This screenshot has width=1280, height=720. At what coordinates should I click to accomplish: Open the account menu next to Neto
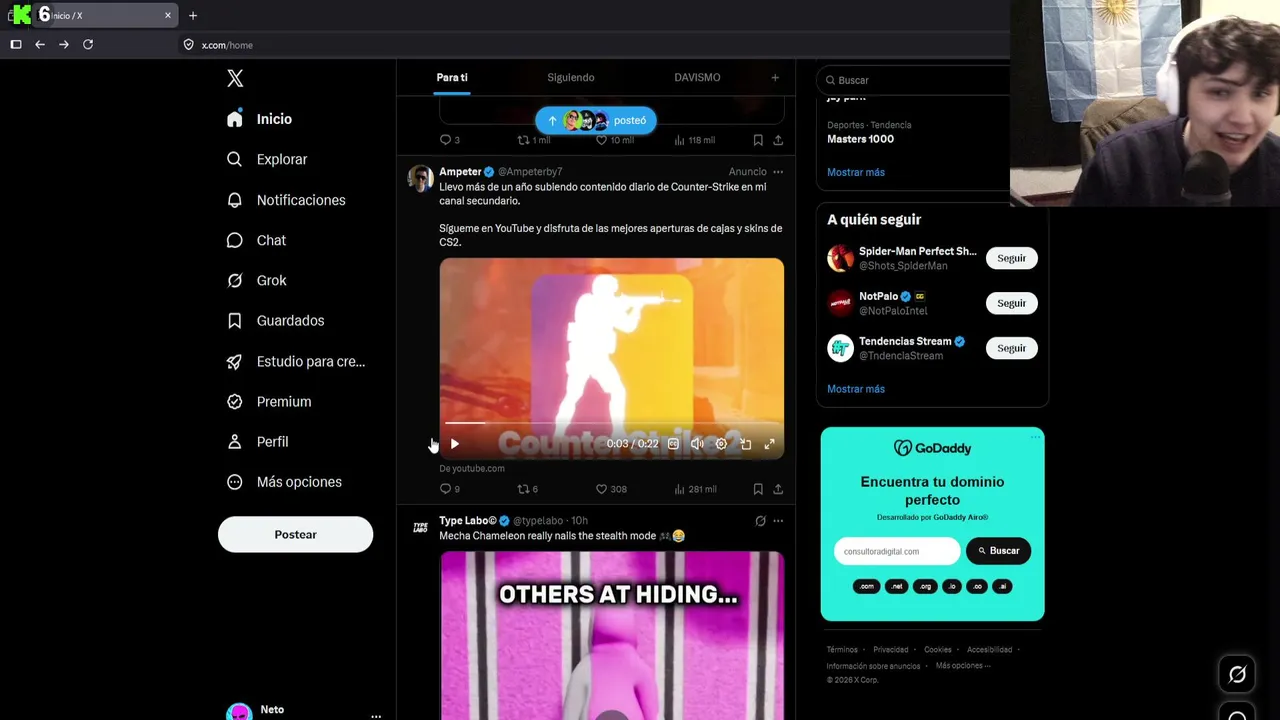(376, 716)
